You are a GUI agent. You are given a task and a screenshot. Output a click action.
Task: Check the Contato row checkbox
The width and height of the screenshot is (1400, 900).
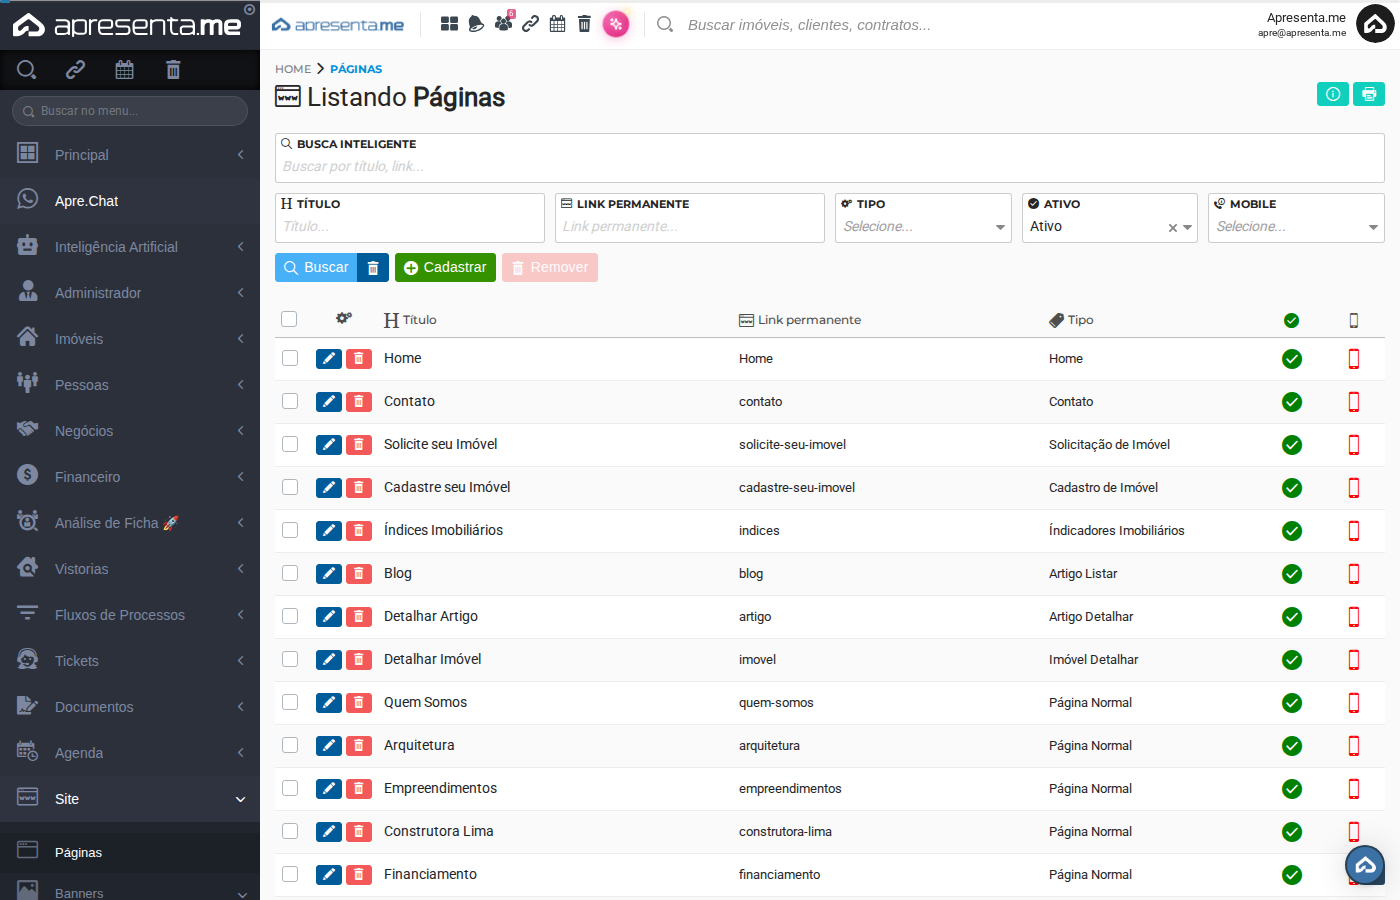[x=290, y=401]
